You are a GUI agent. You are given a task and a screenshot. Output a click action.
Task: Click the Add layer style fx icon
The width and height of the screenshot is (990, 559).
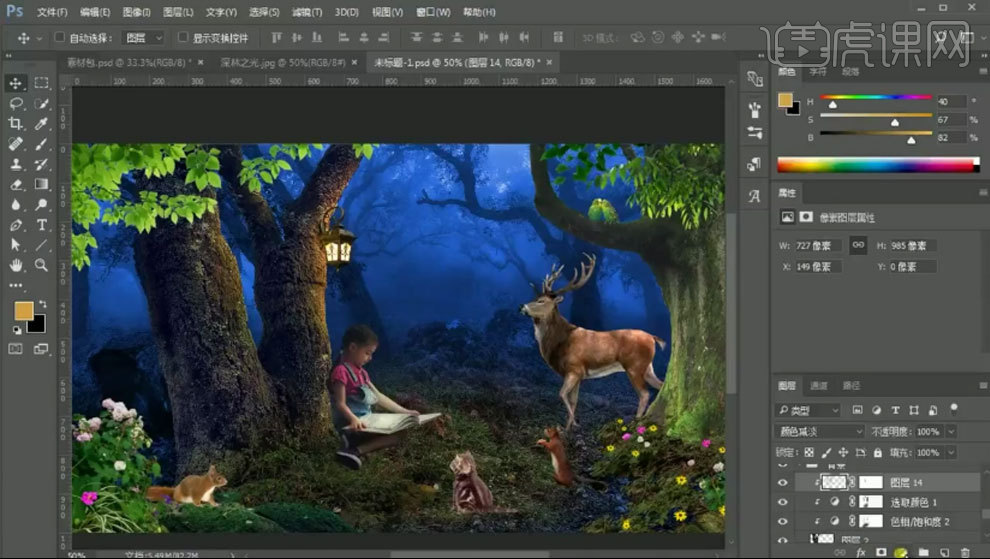(861, 552)
